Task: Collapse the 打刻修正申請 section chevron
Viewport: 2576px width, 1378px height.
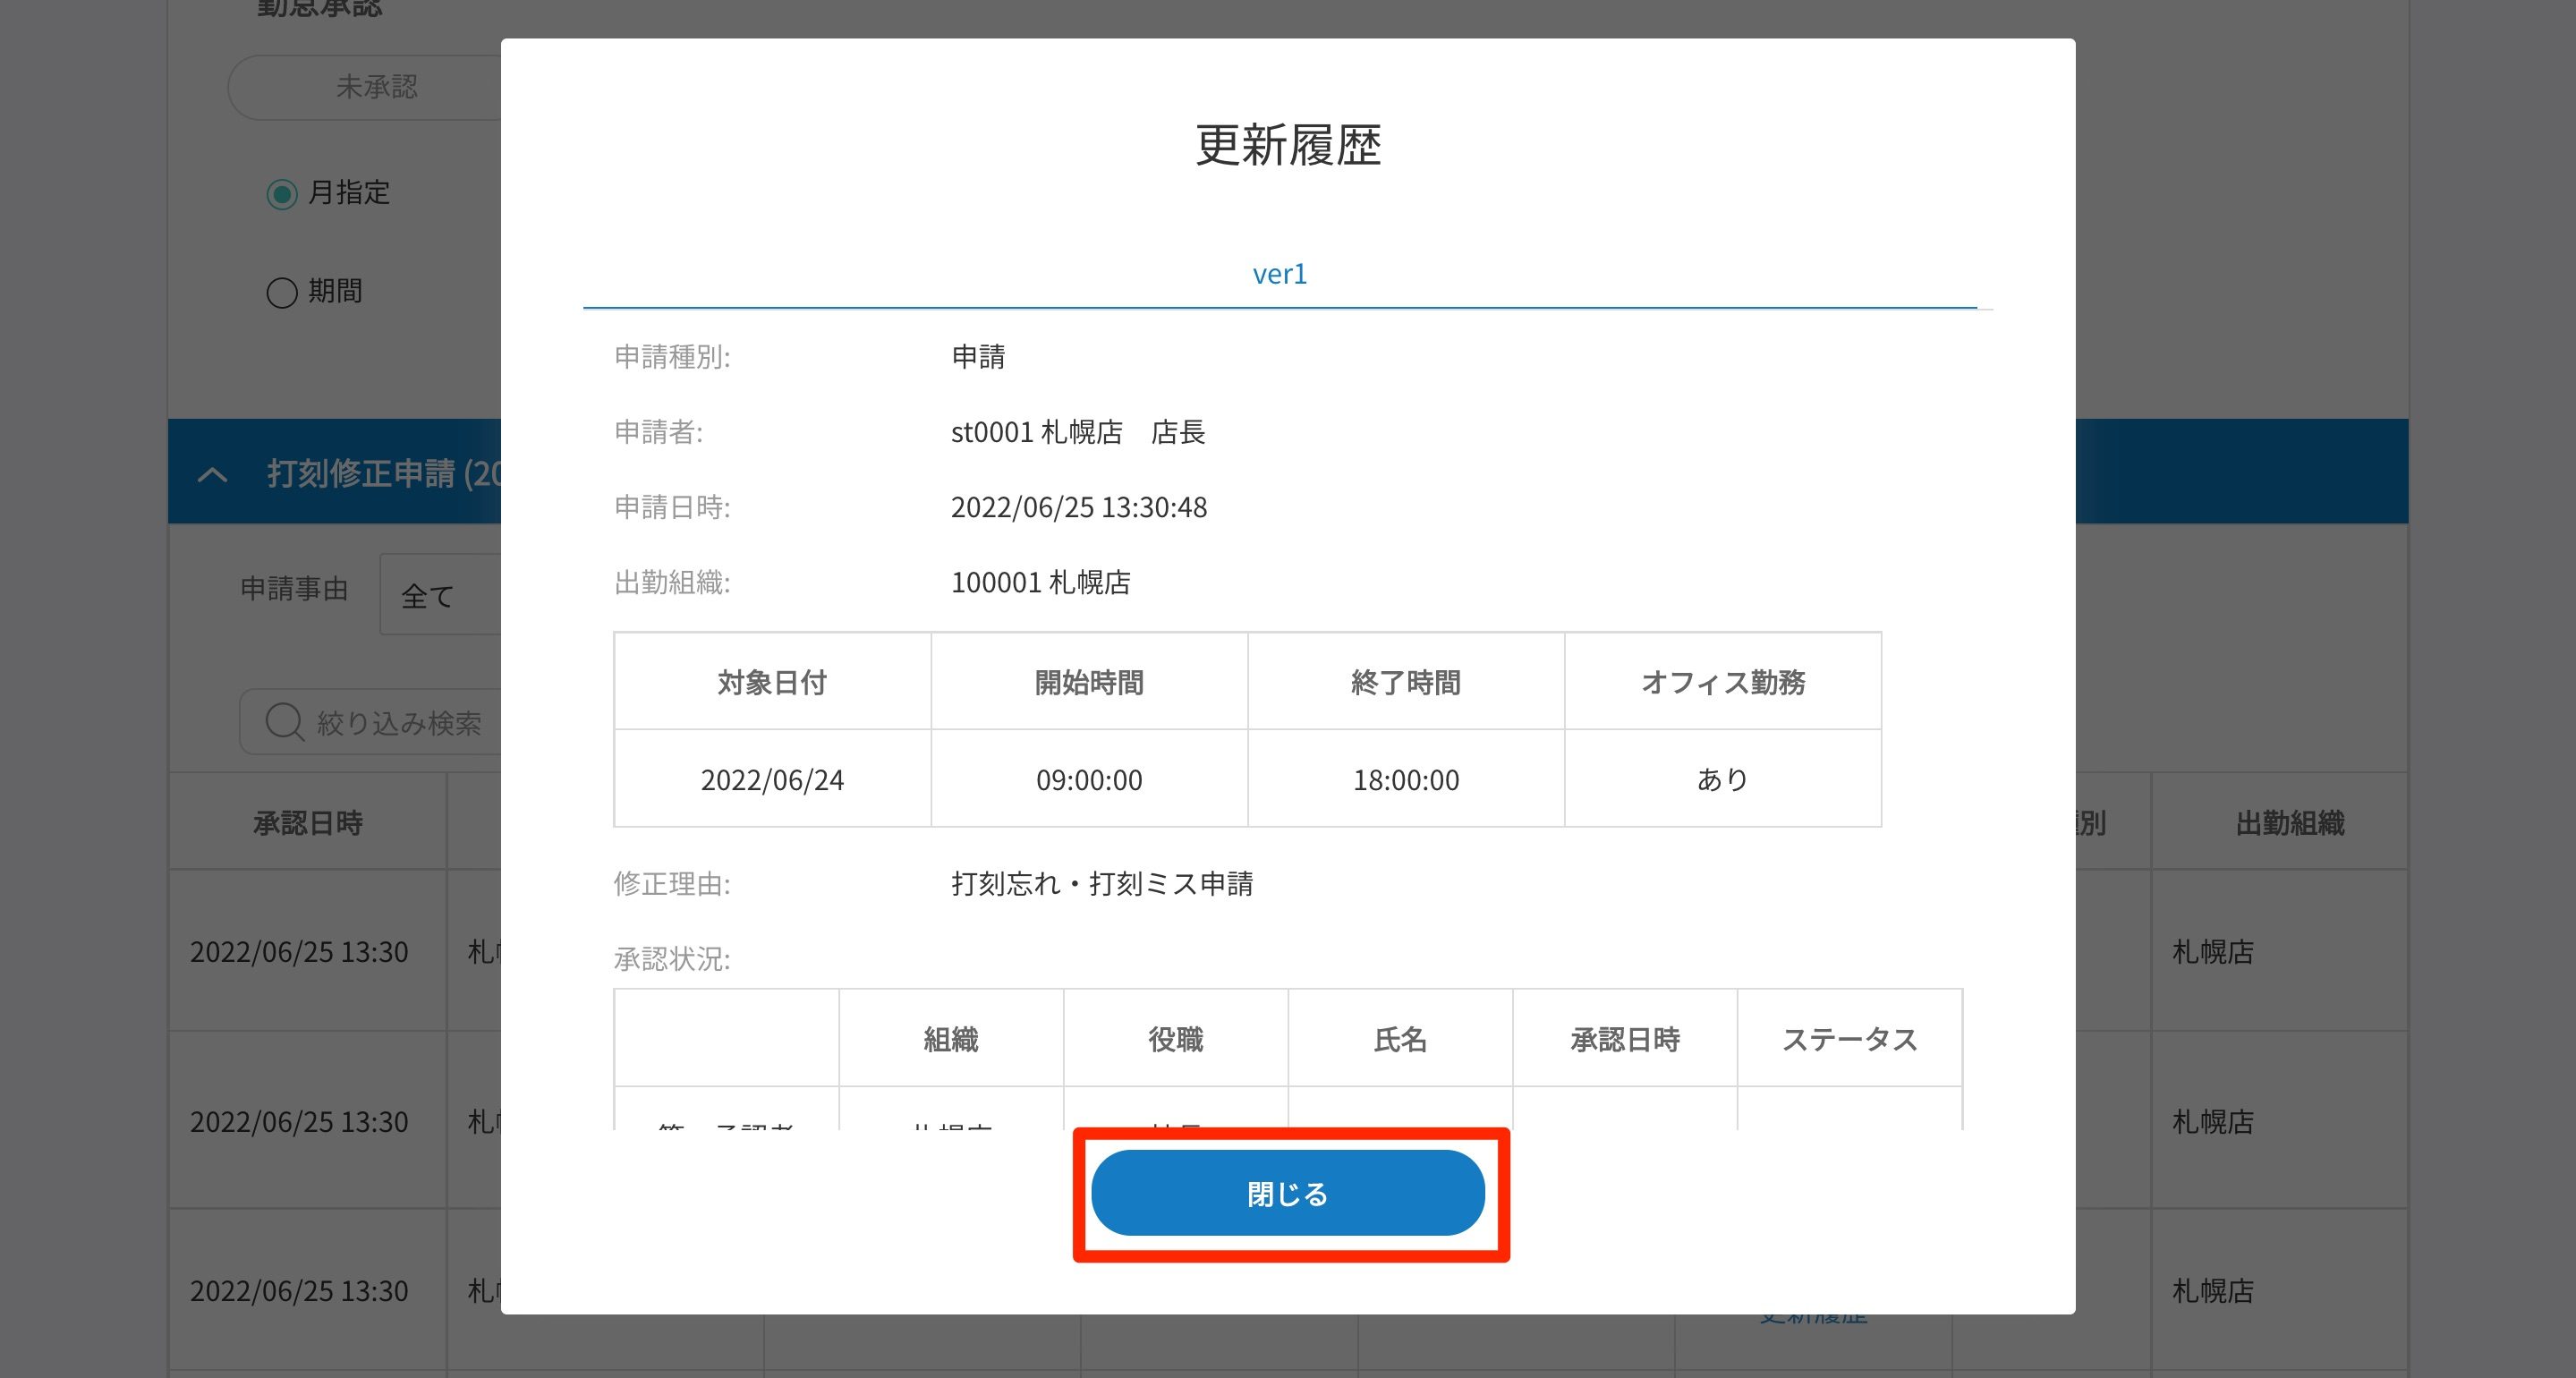Action: pos(212,474)
